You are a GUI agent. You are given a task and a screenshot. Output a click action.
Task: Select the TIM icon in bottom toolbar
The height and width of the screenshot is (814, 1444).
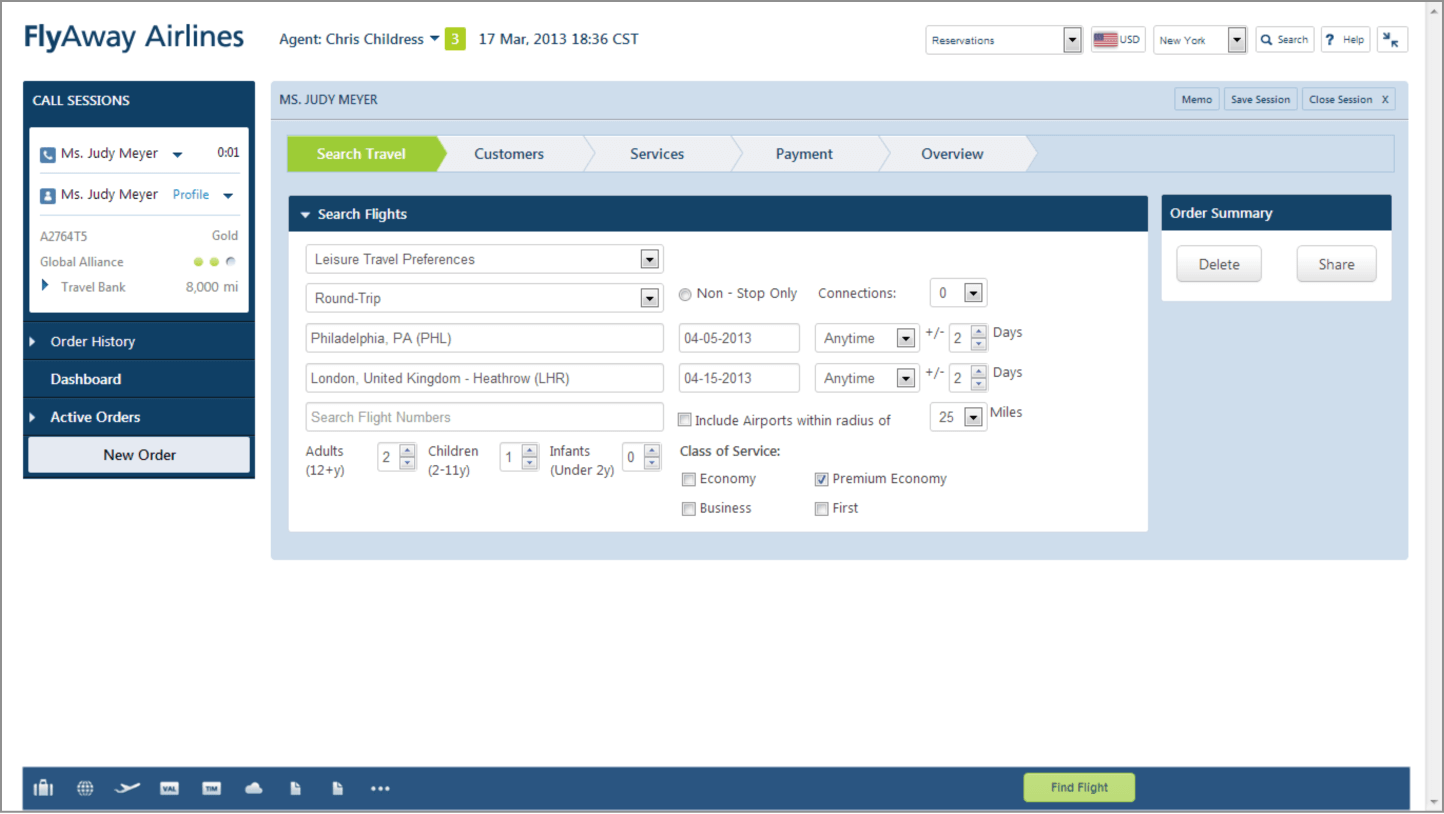tap(211, 788)
